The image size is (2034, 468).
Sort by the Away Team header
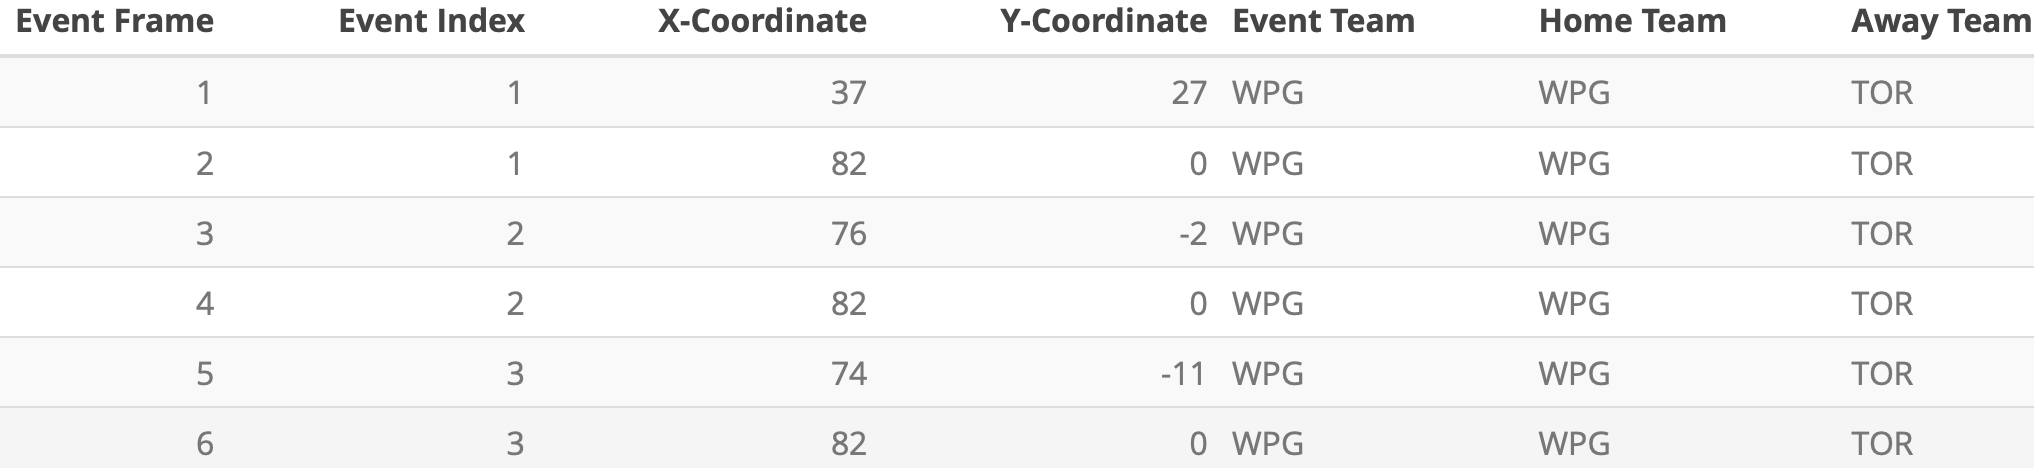pyautogui.click(x=1940, y=22)
